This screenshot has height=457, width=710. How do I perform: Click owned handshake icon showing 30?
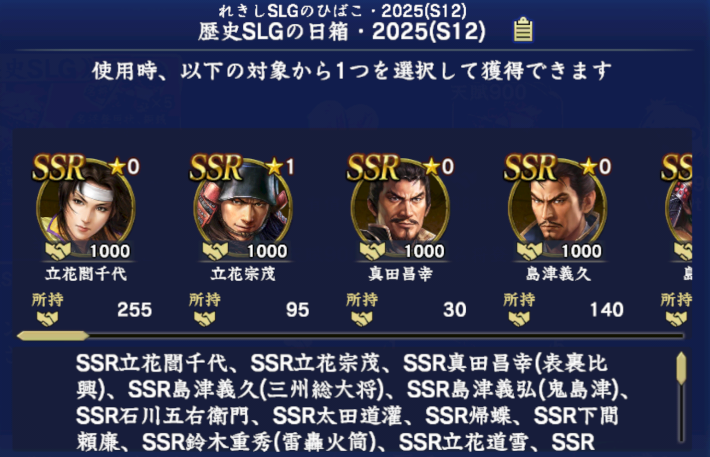(362, 319)
